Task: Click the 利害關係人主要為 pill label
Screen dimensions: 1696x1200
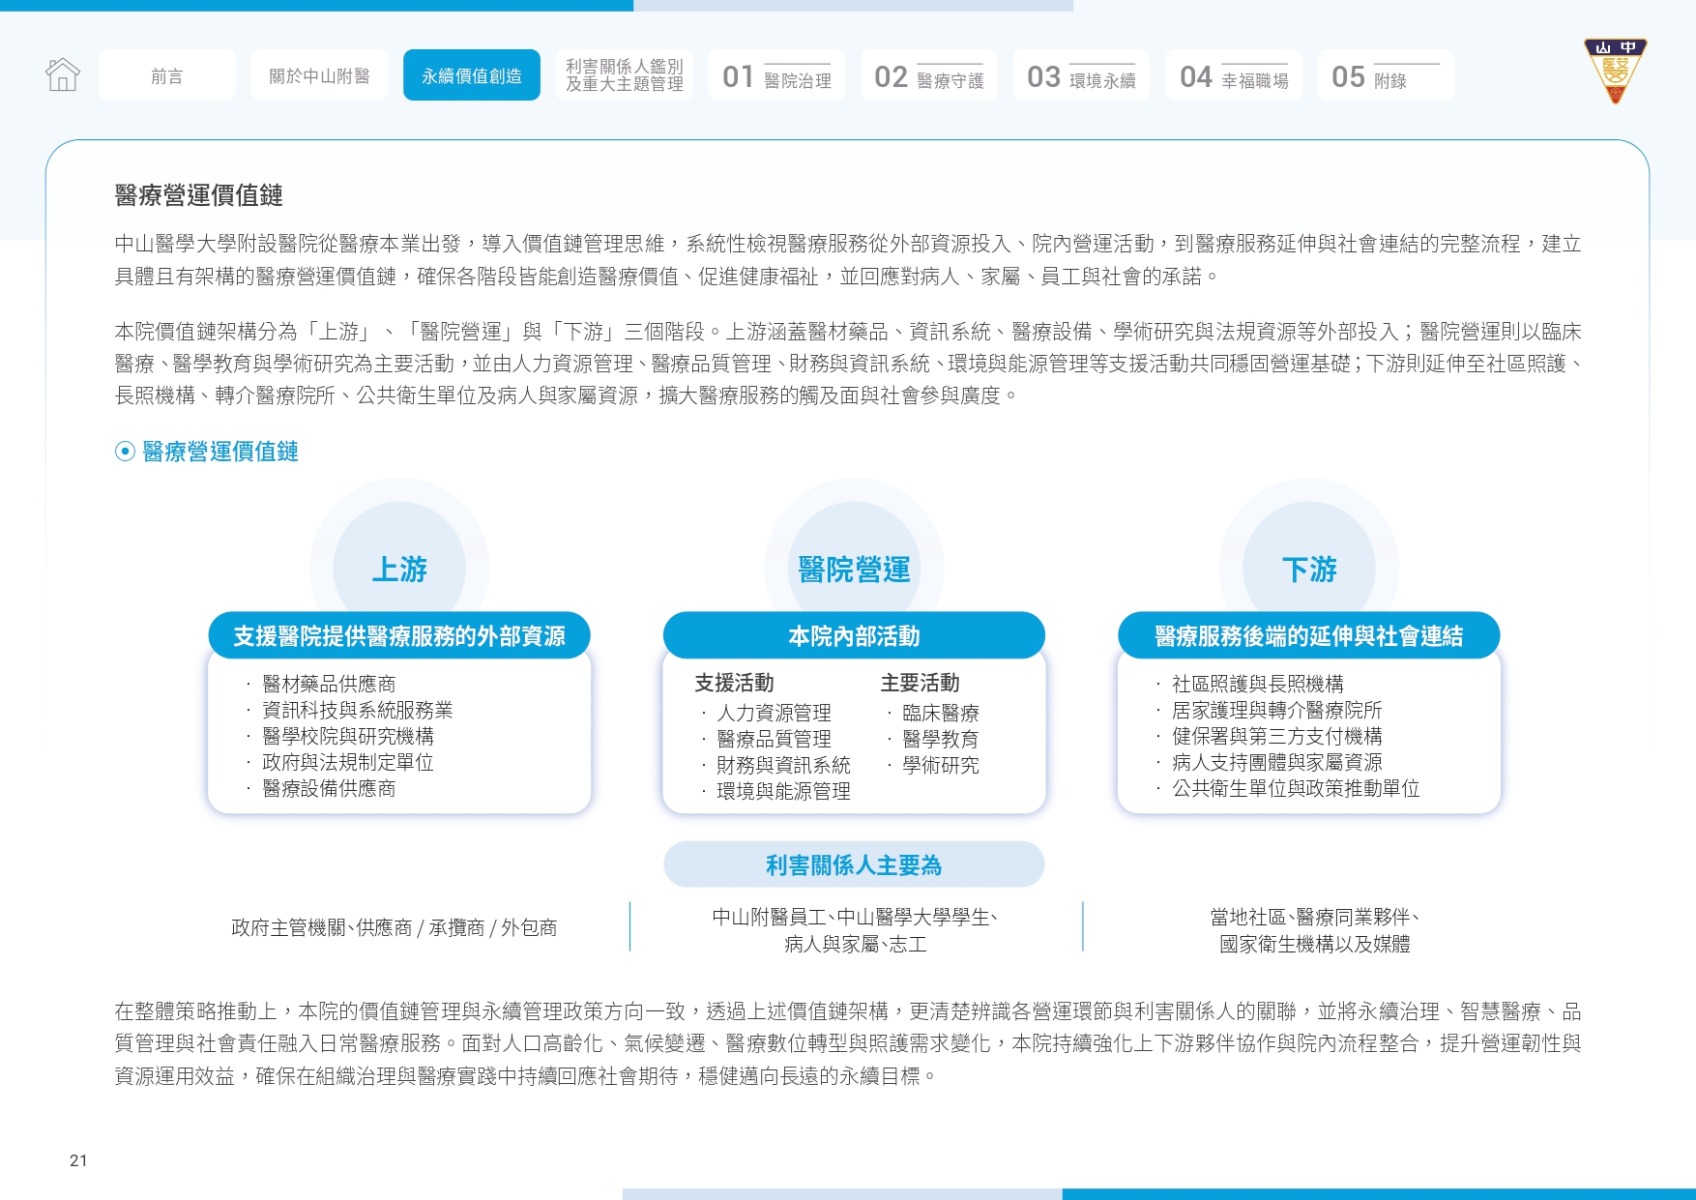Action: [854, 865]
